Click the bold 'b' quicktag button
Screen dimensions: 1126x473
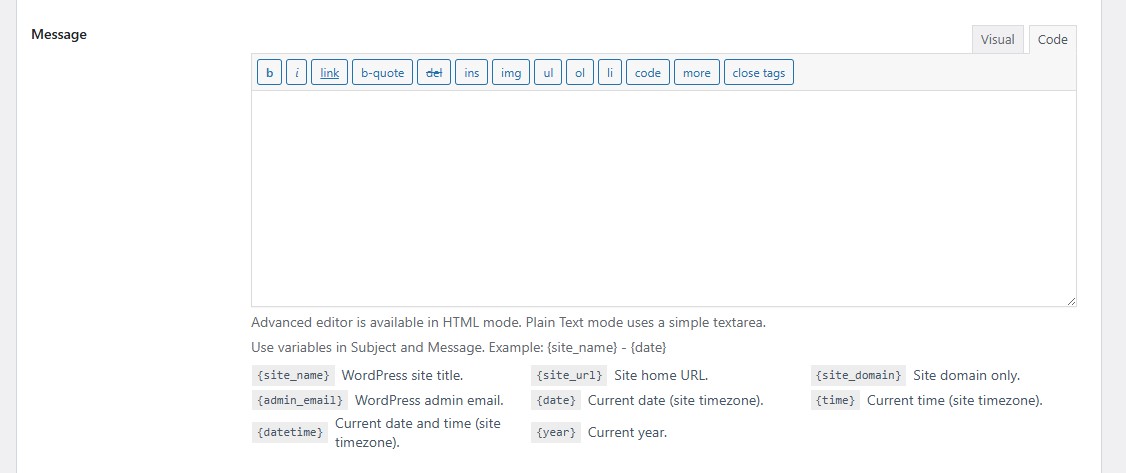point(269,73)
